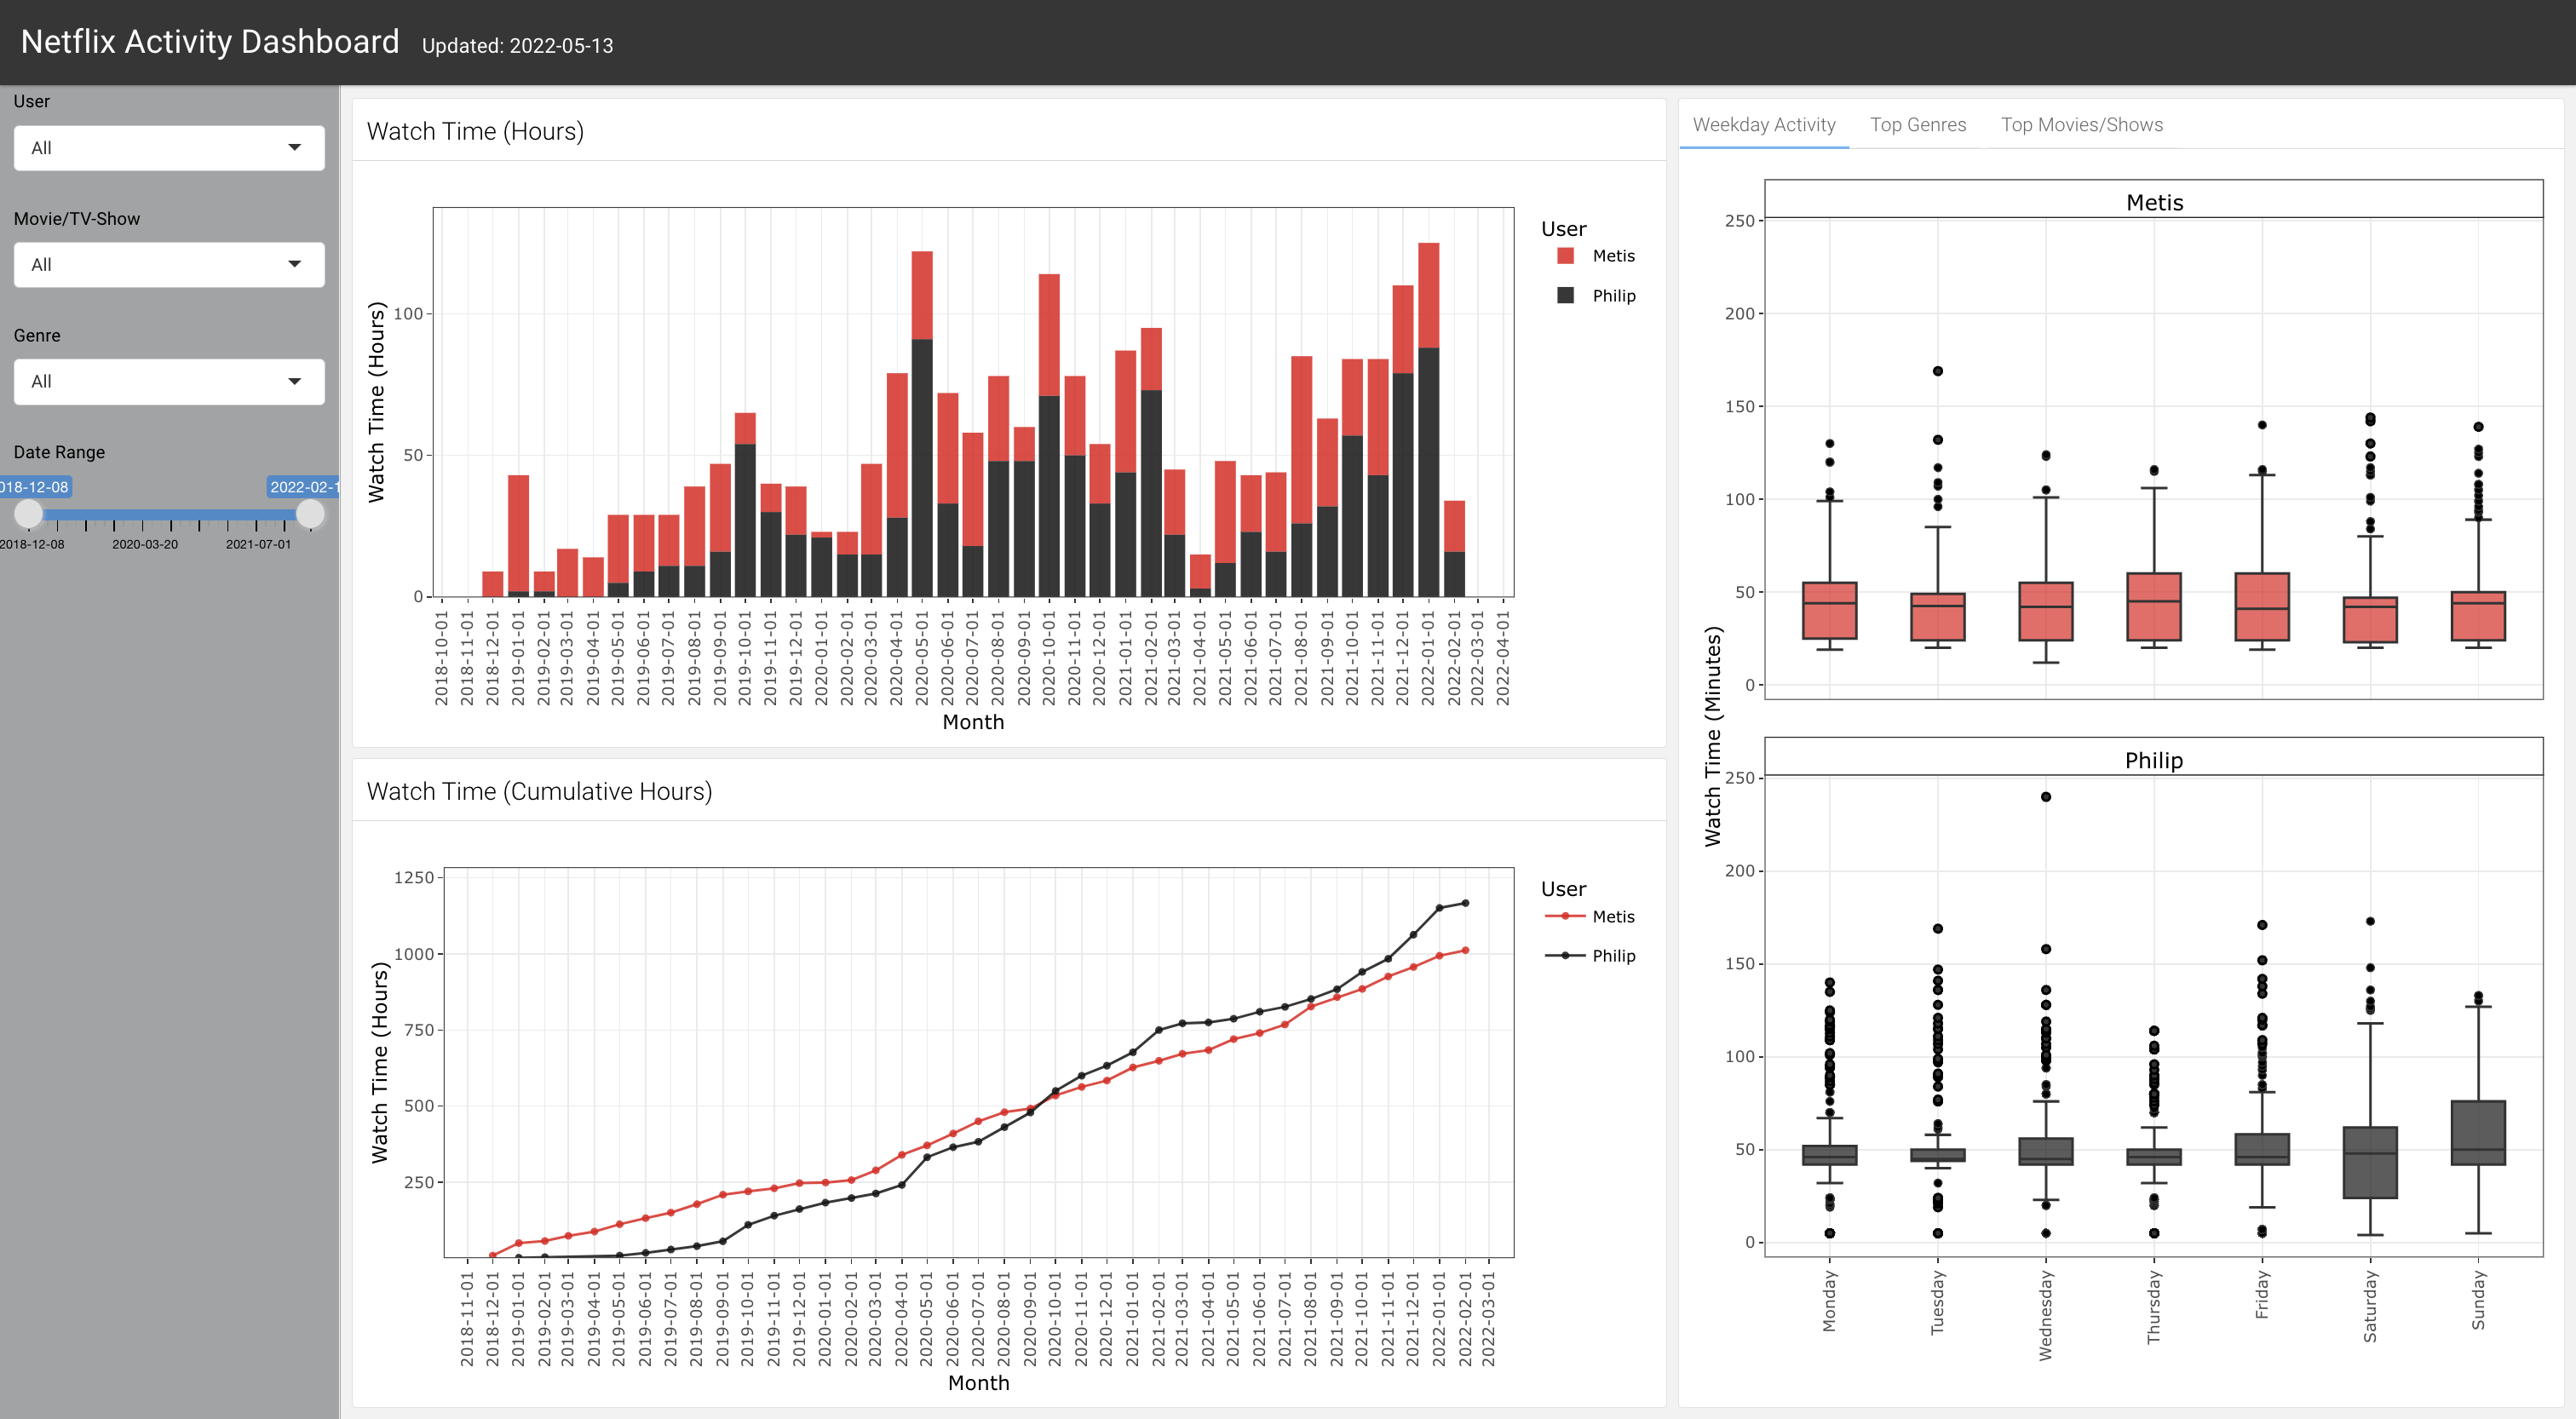Open the Movie/TV-Show dropdown
2576x1419 pixels.
point(169,265)
